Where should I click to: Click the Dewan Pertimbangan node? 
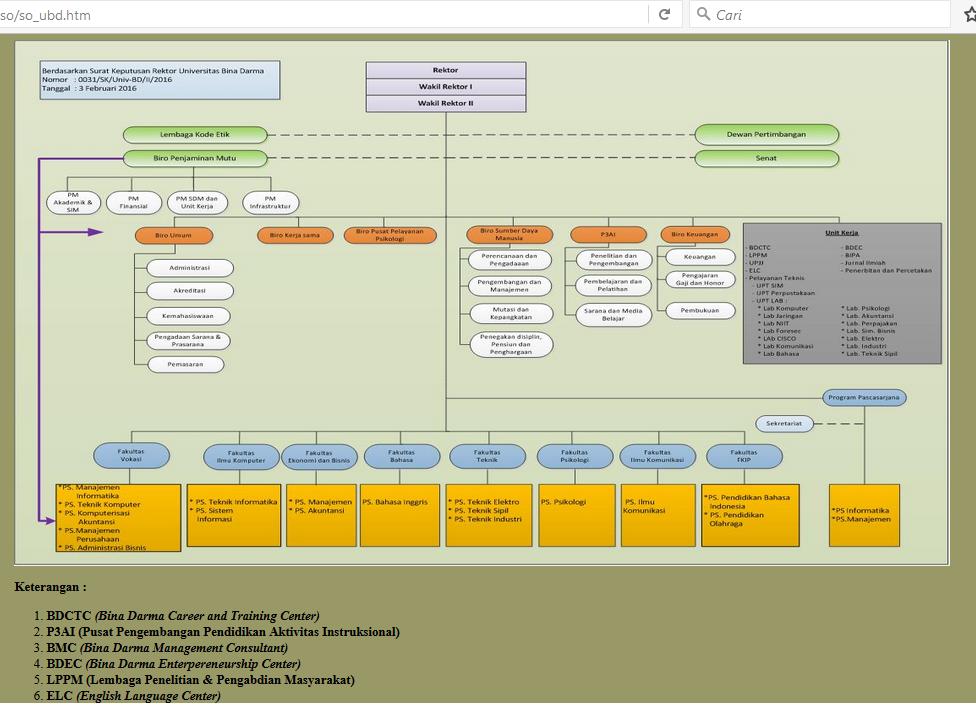766,134
